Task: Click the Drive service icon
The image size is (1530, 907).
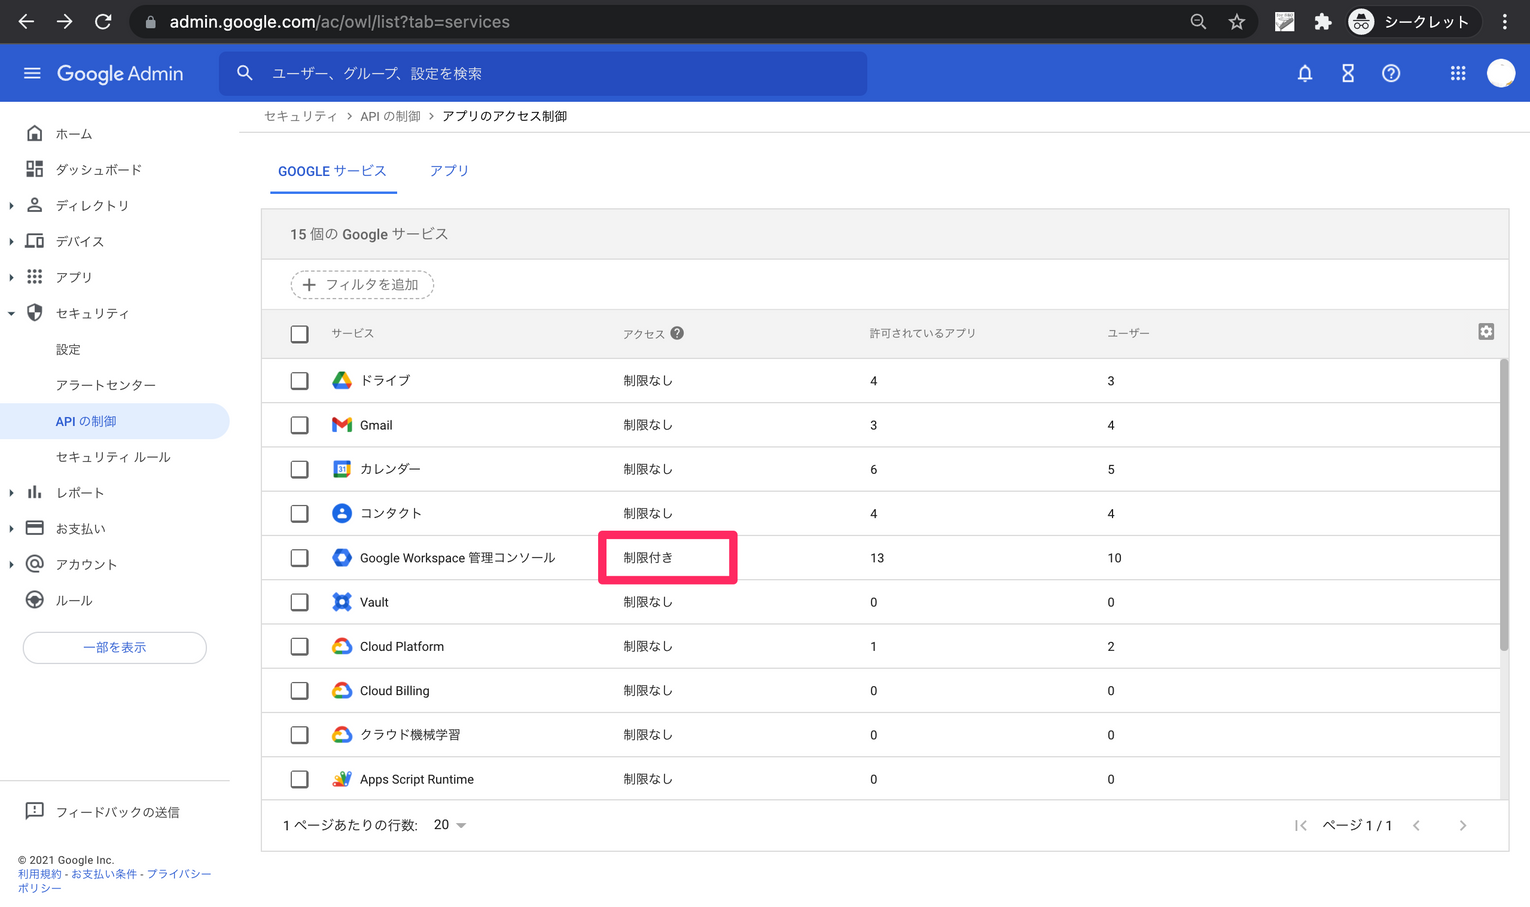Action: (x=342, y=380)
